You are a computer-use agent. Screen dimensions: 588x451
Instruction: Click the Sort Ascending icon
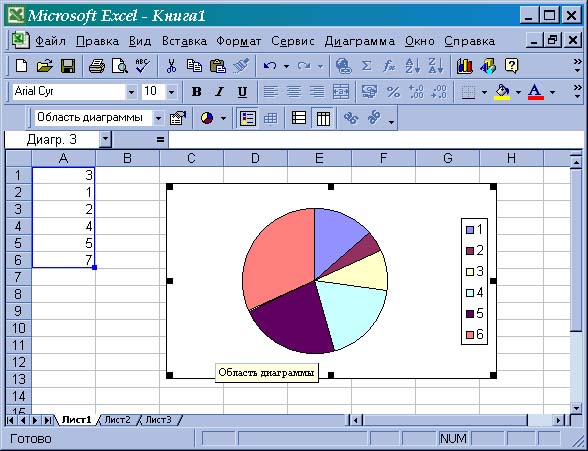[413, 66]
